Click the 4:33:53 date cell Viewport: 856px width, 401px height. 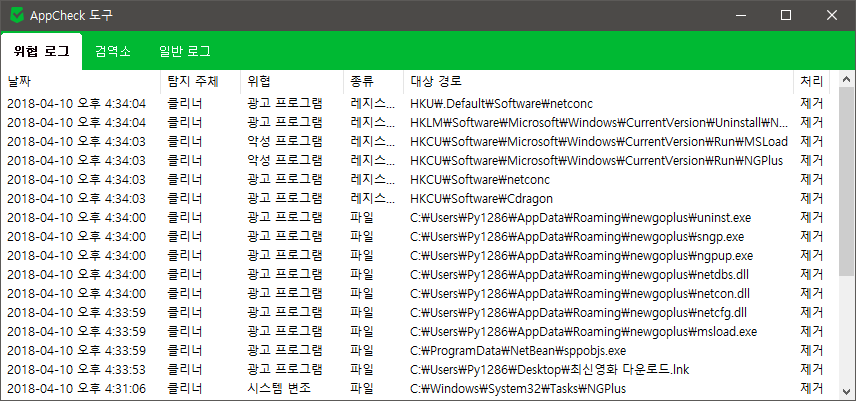[76, 369]
